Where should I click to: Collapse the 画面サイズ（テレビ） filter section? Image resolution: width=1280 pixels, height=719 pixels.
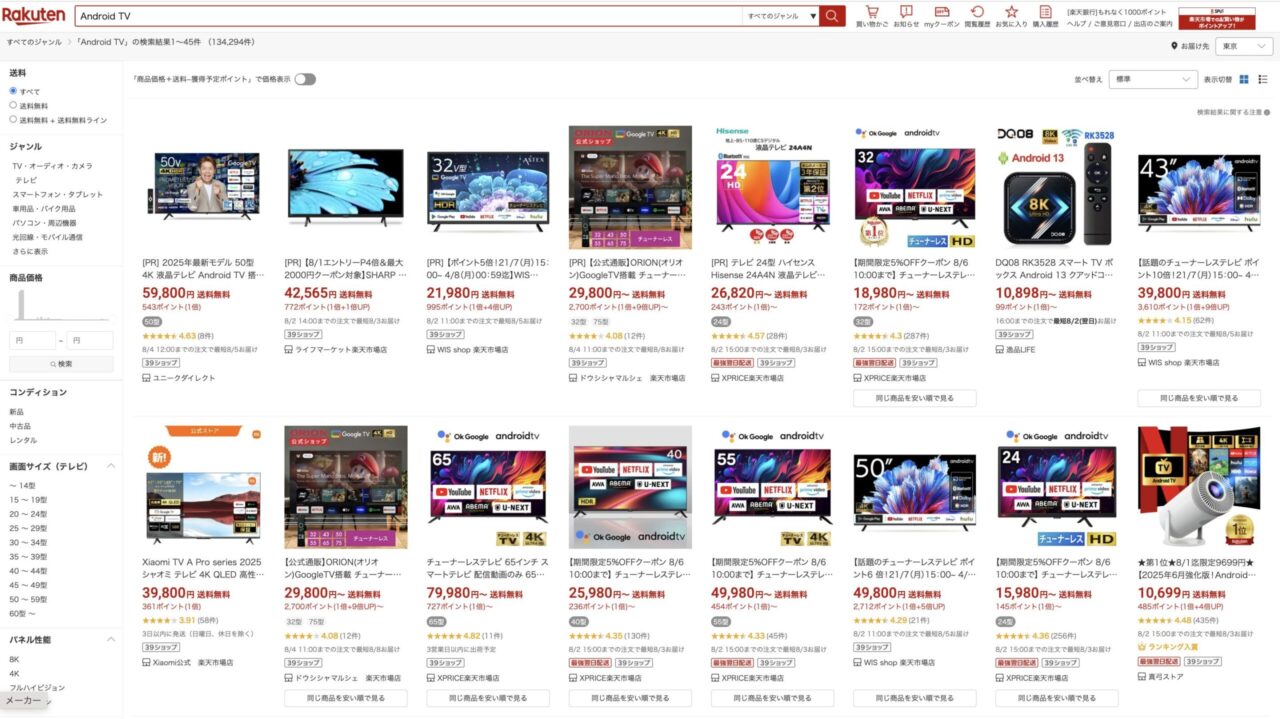pos(112,466)
